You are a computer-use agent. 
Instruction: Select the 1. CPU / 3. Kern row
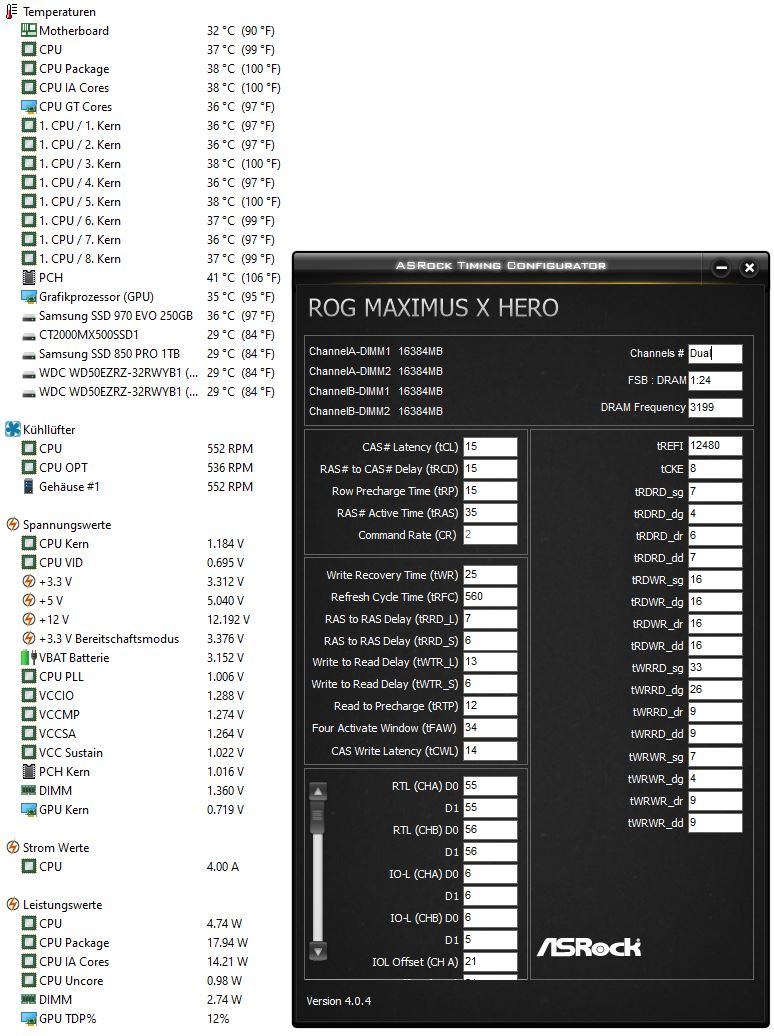click(151, 163)
